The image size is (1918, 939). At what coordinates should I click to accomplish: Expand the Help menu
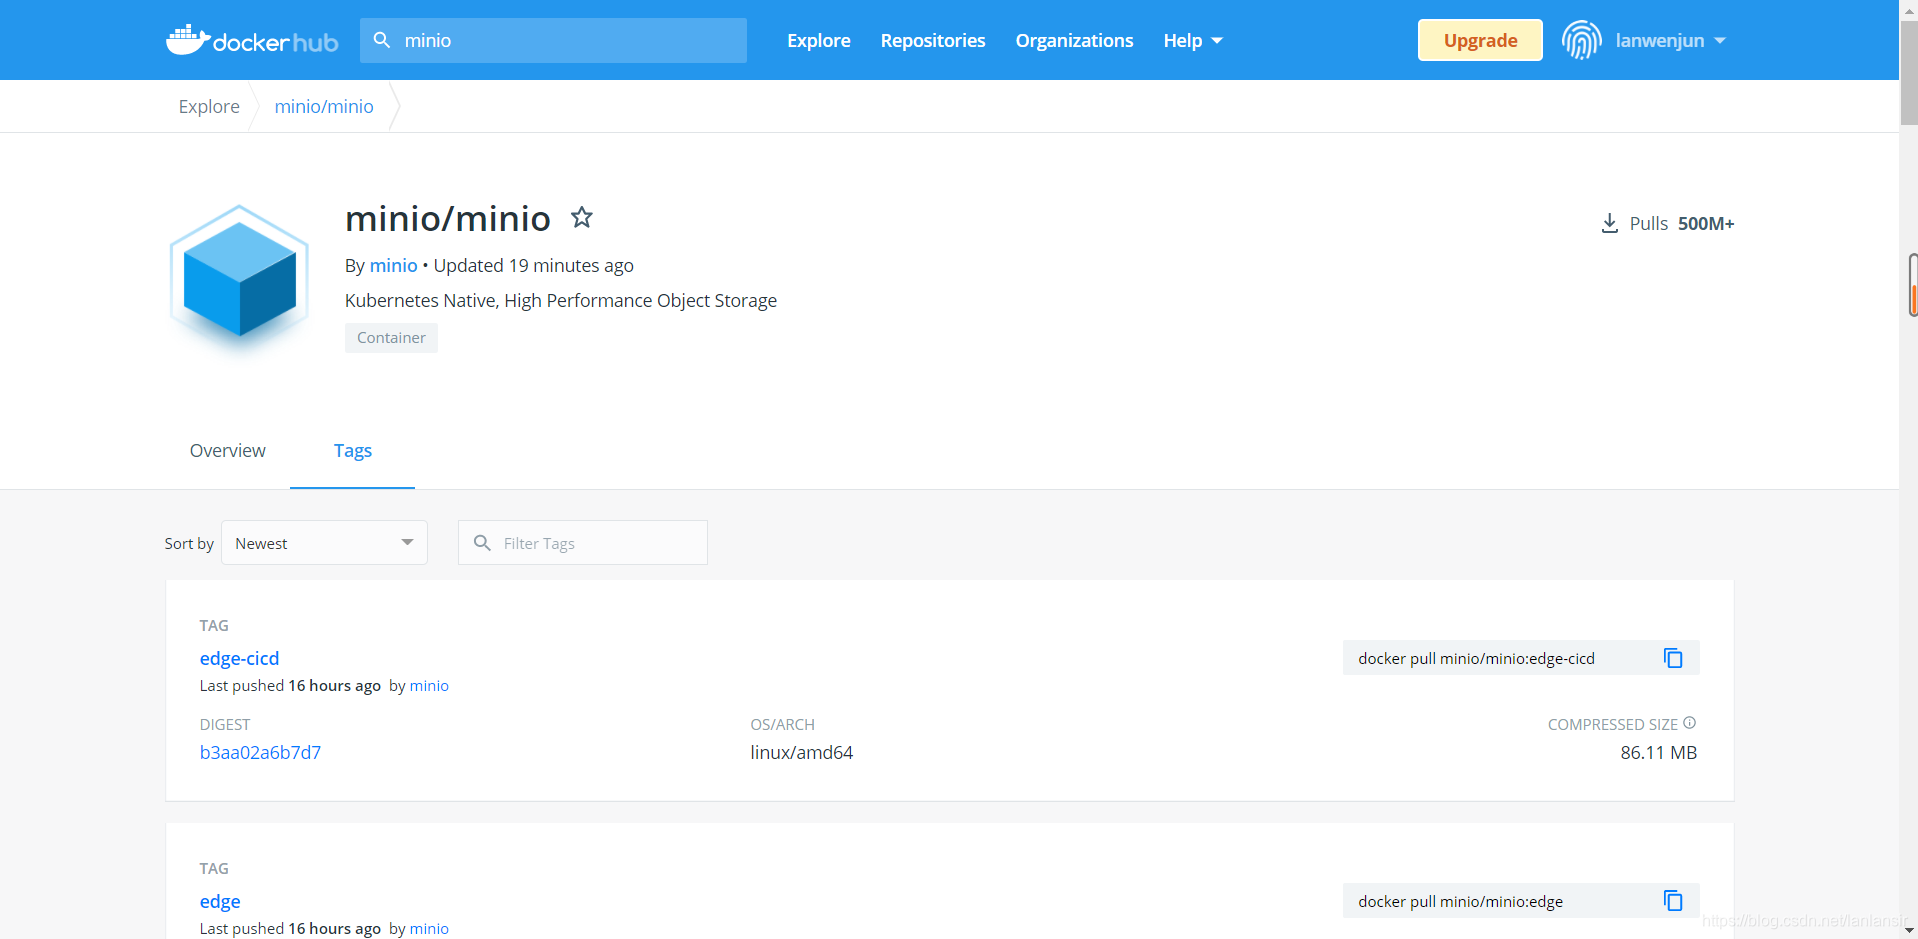pyautogui.click(x=1193, y=40)
